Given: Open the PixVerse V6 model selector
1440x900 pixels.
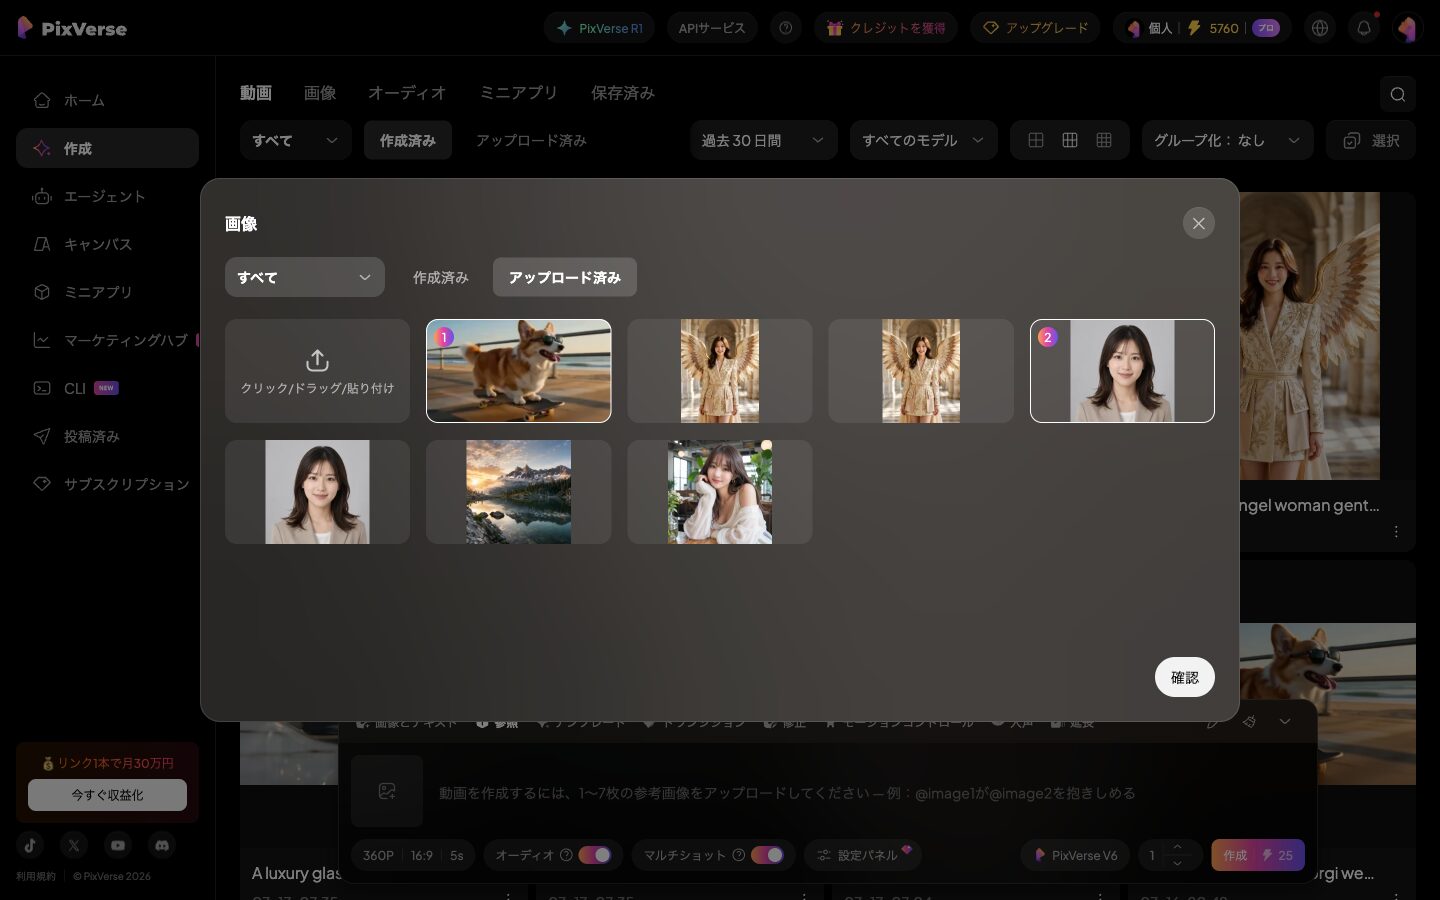Looking at the screenshot, I should 1075,855.
